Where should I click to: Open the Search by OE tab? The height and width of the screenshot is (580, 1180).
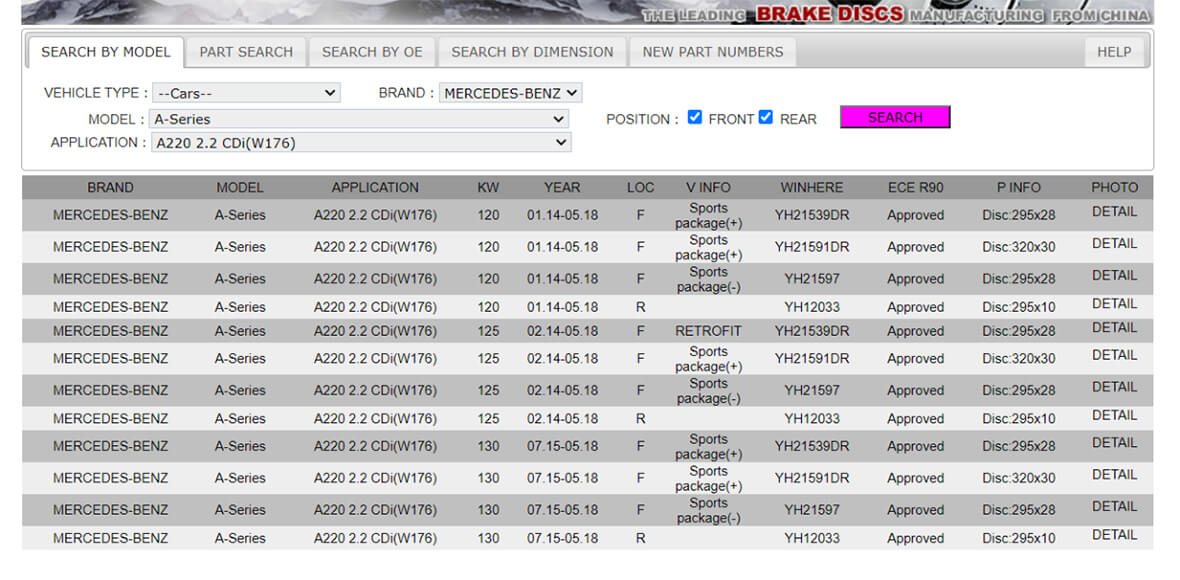(372, 52)
